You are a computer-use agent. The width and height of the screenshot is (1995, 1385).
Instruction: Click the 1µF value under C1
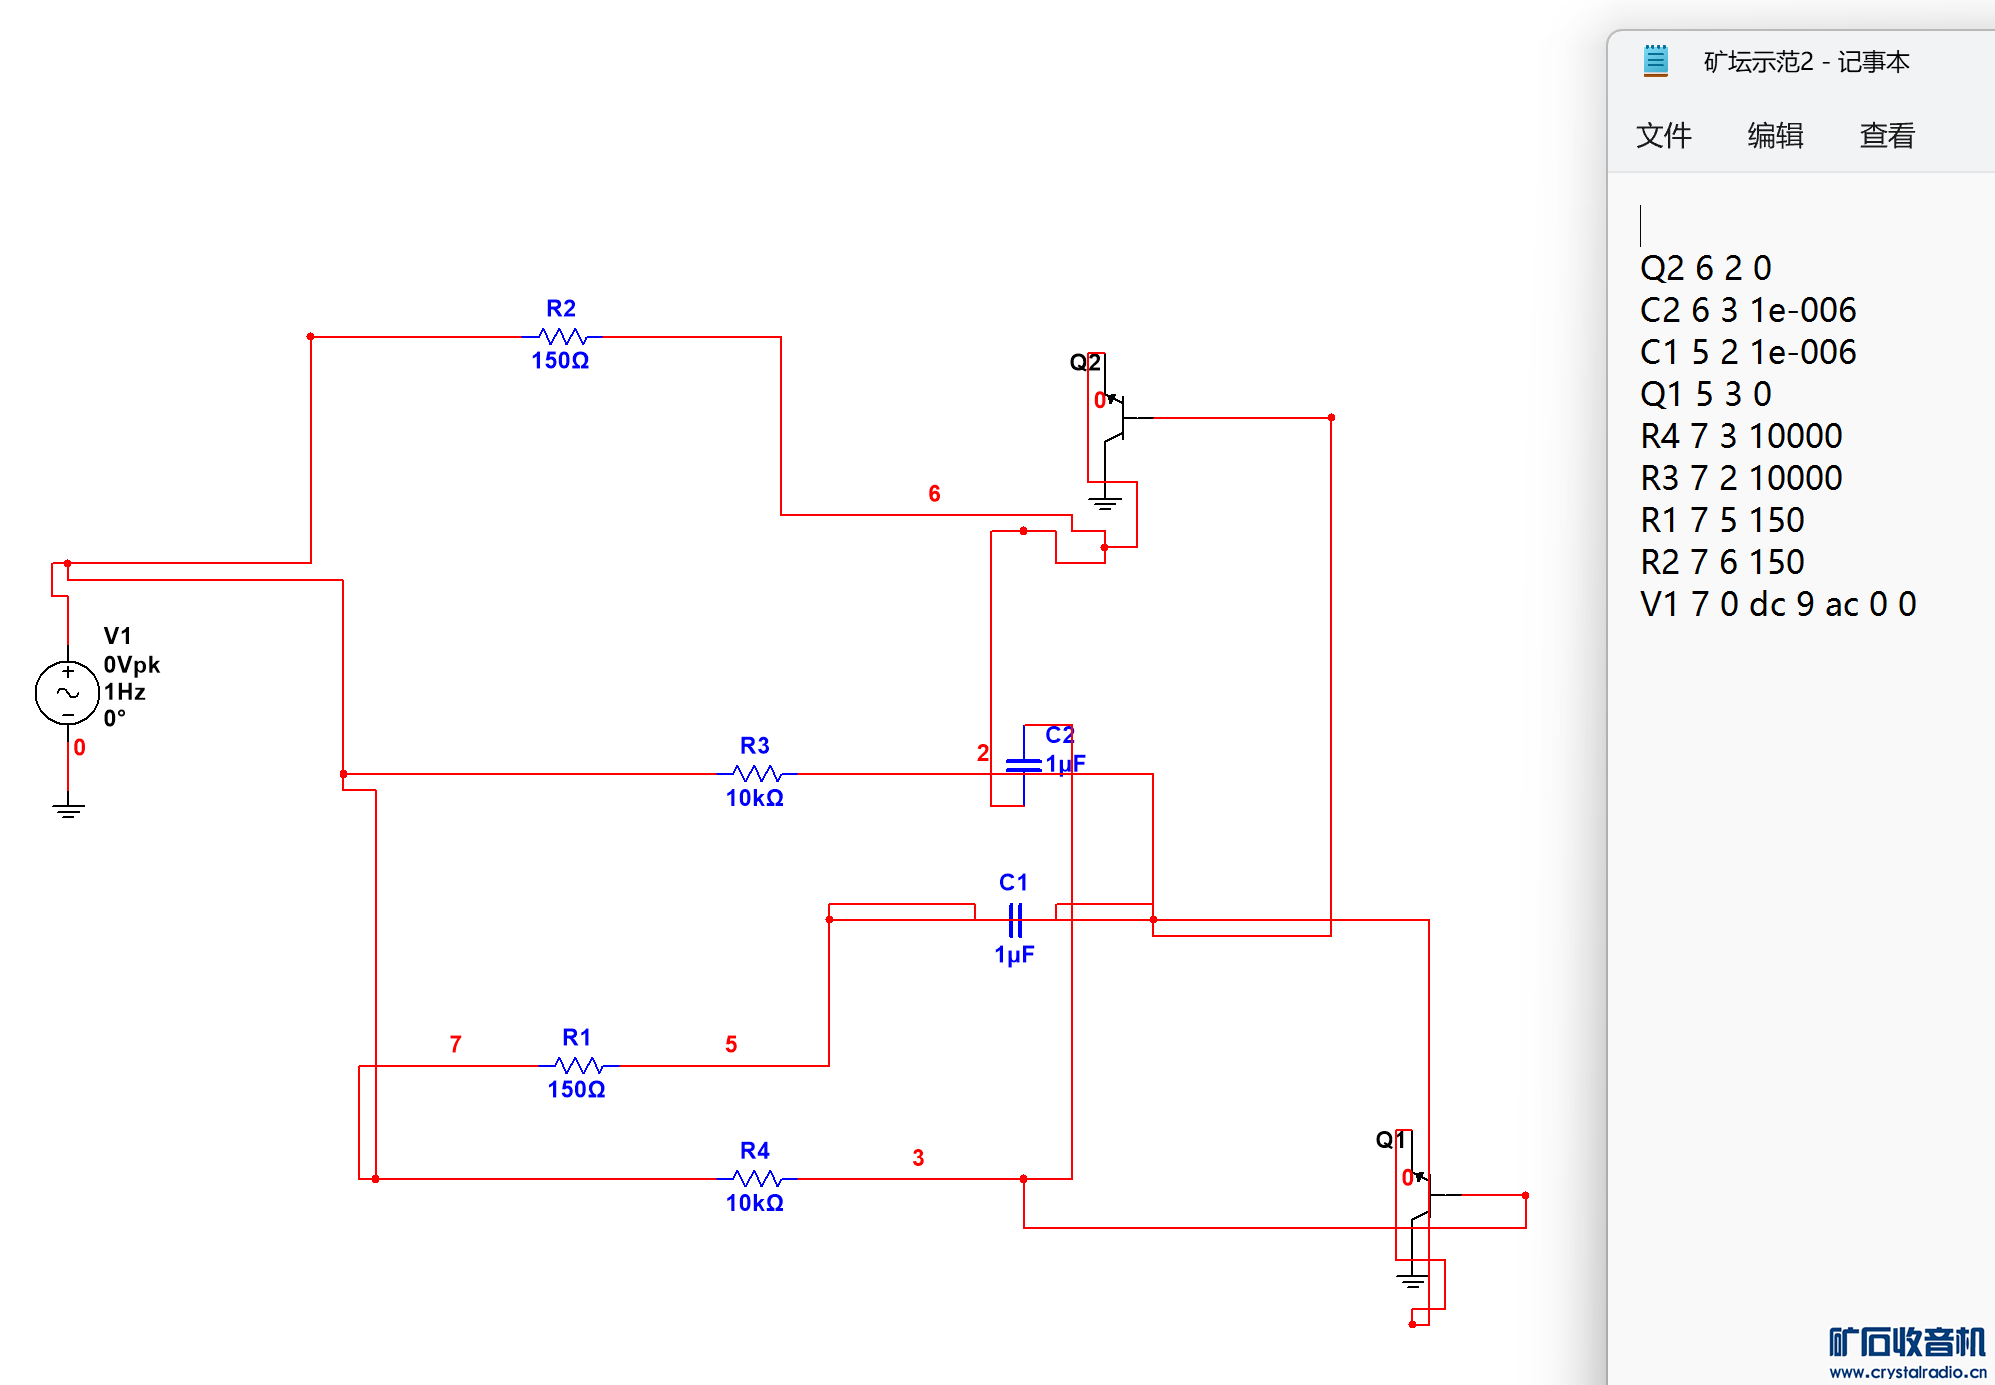[1014, 955]
